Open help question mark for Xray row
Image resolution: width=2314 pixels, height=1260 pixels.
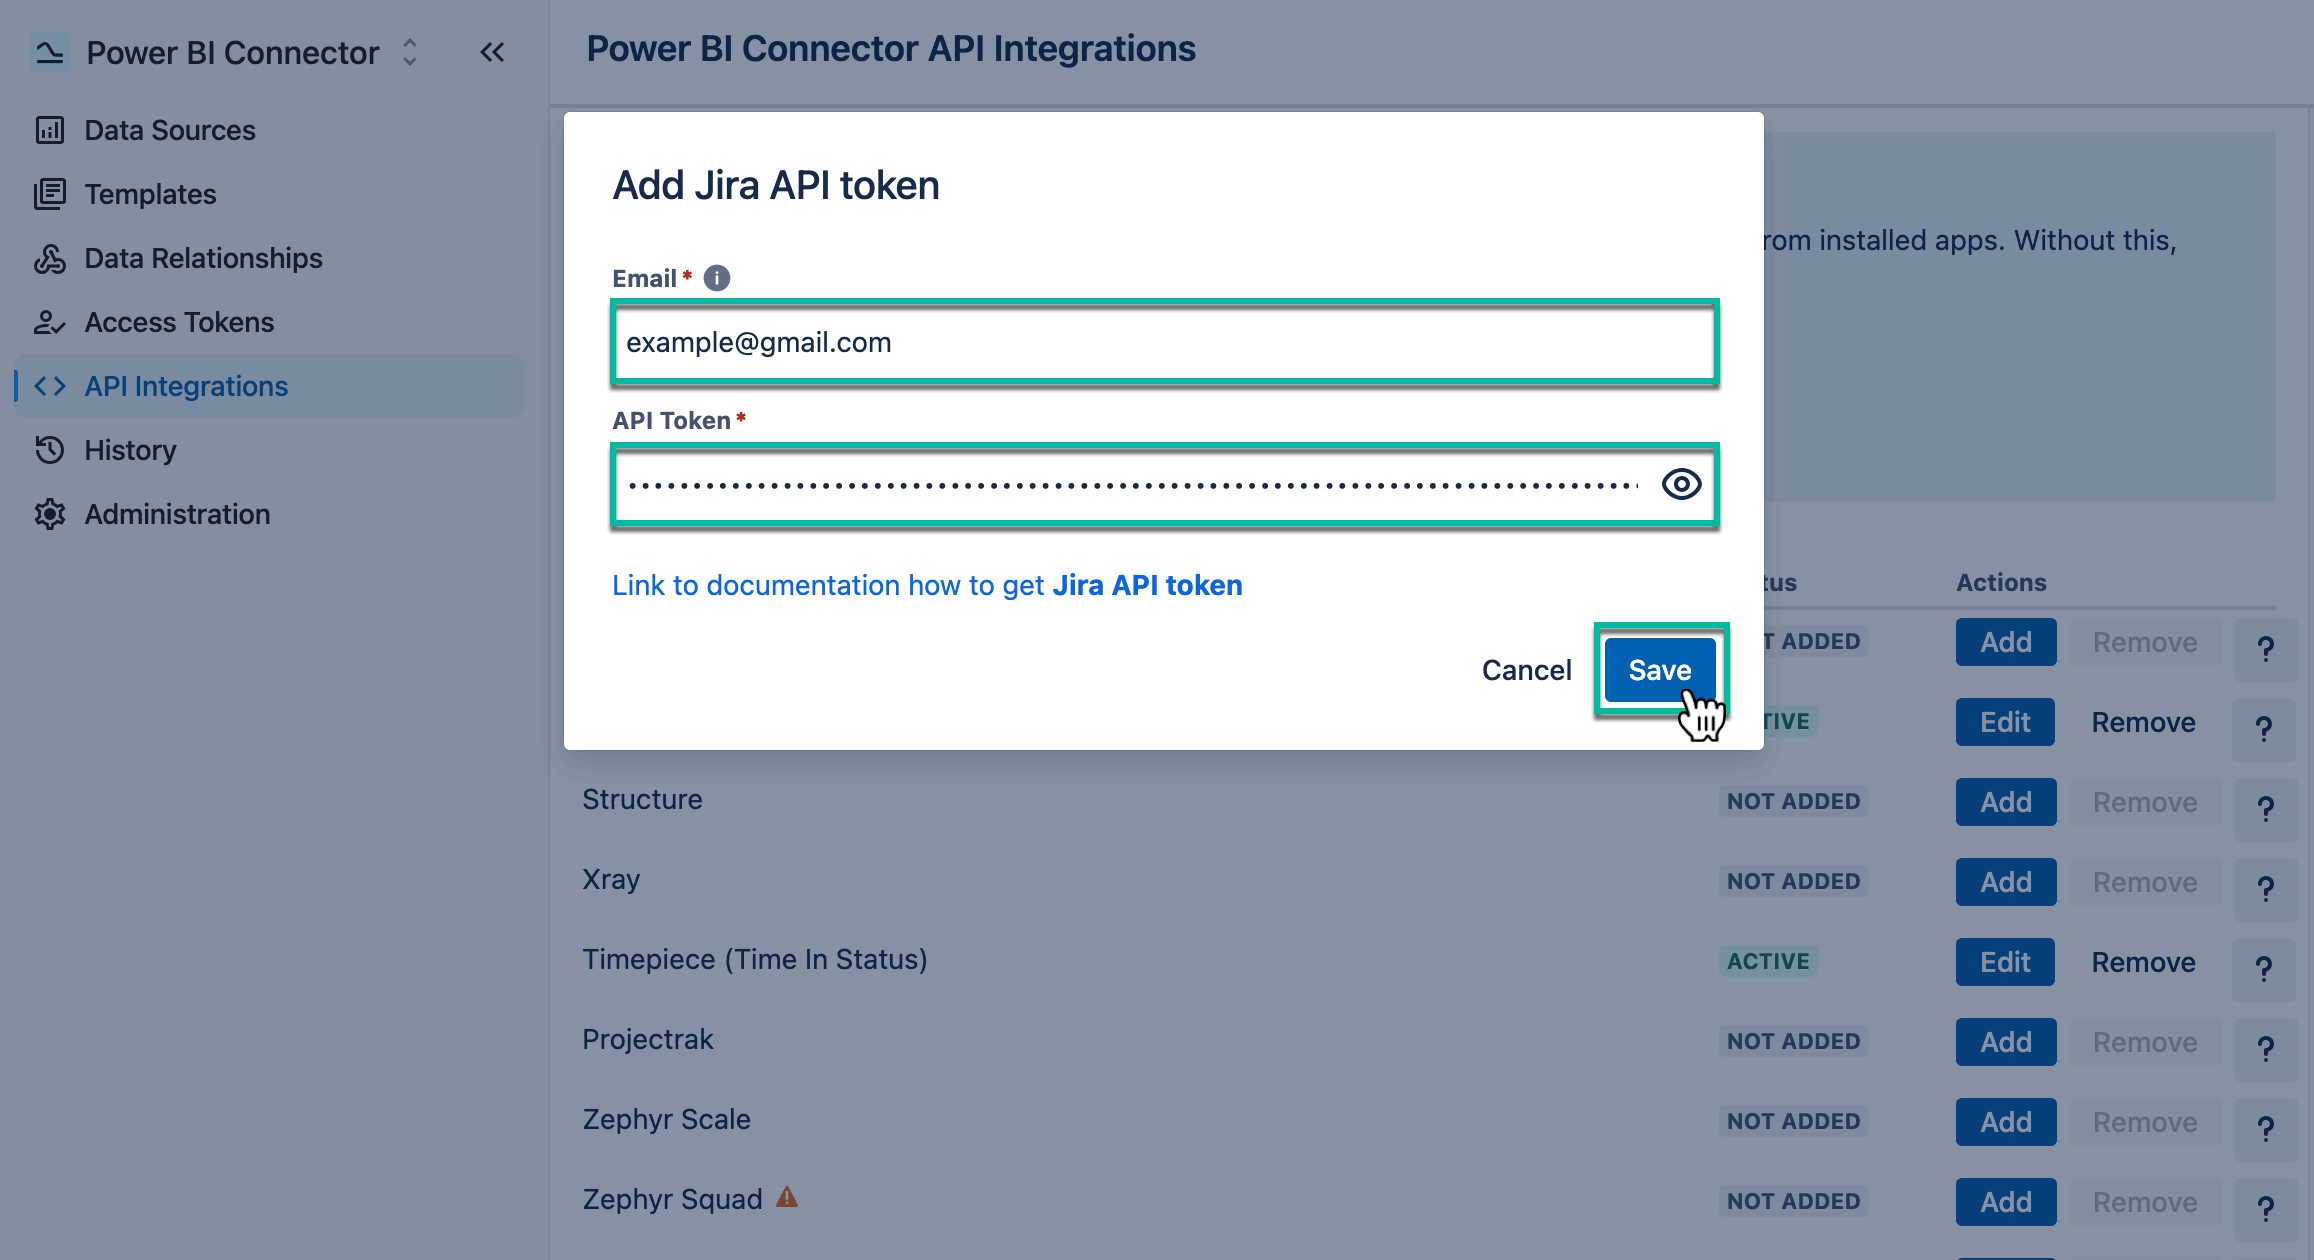(x=2265, y=888)
